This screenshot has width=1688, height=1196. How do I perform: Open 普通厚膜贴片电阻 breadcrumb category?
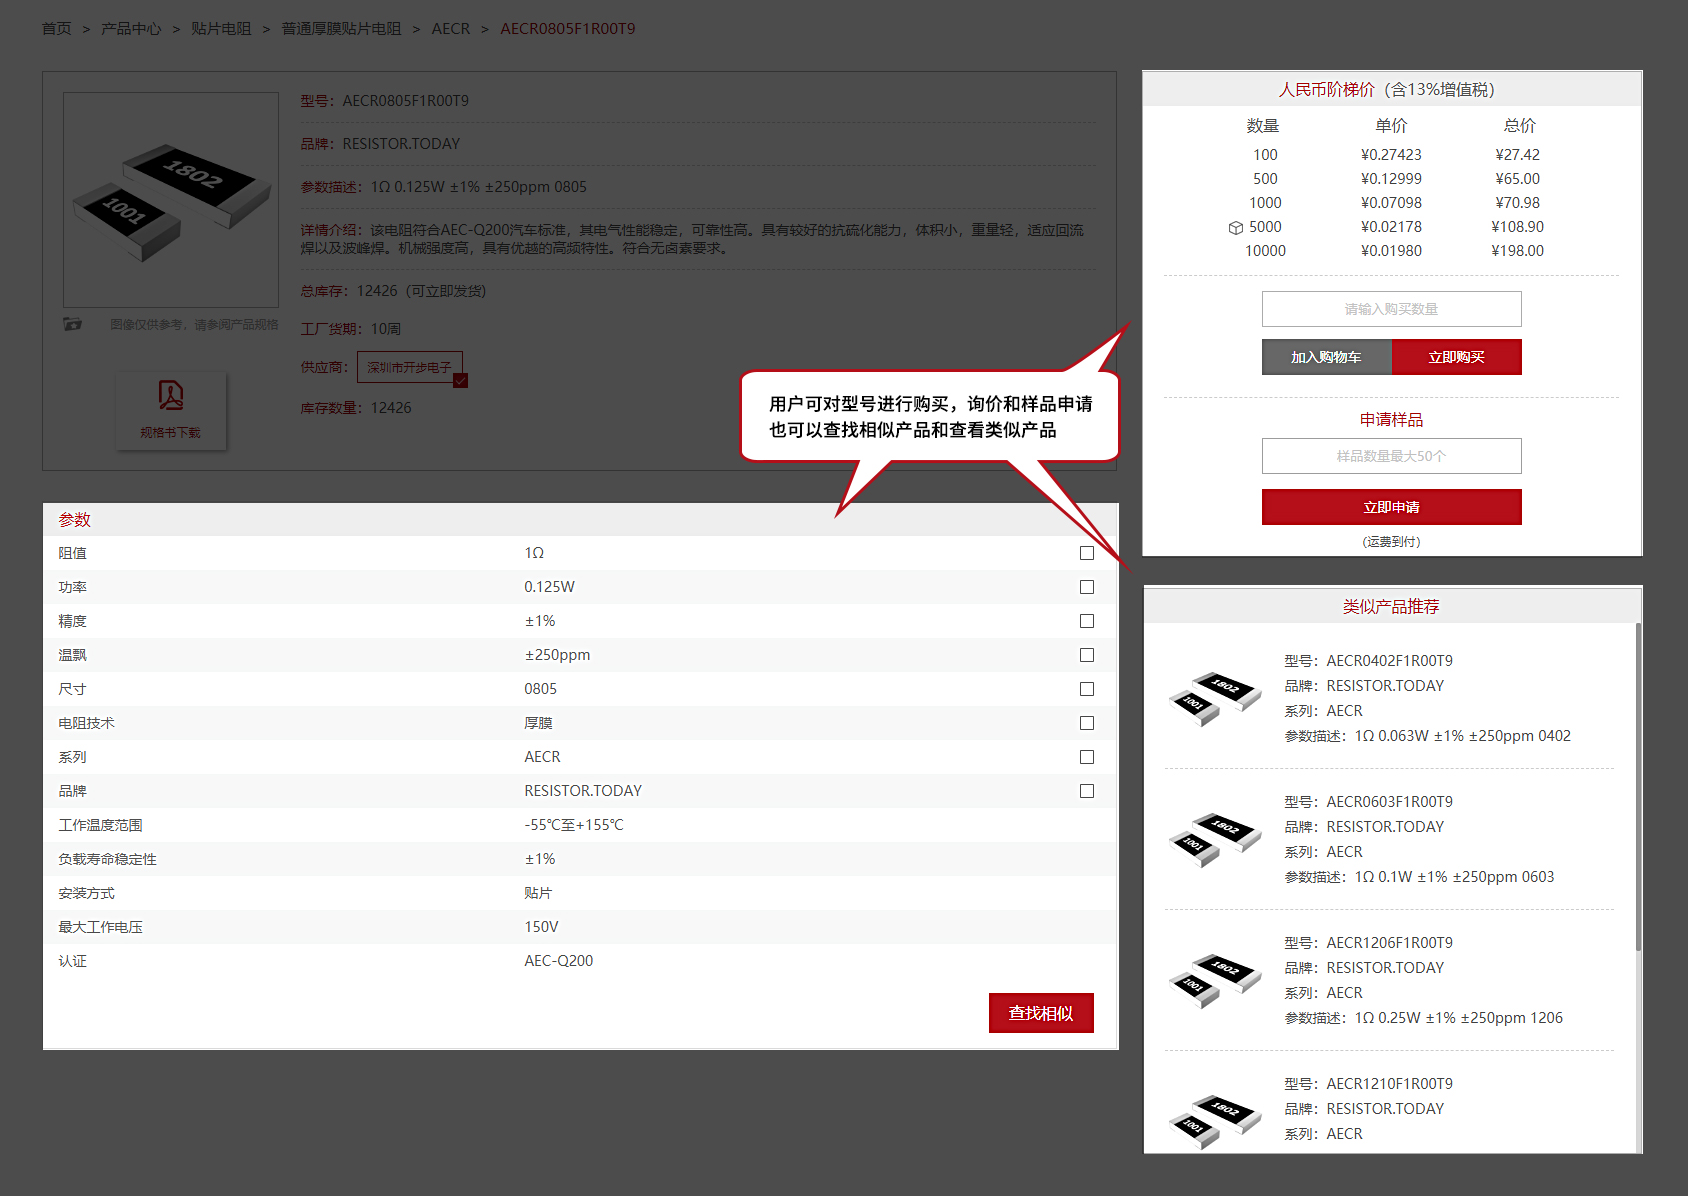coord(341,29)
